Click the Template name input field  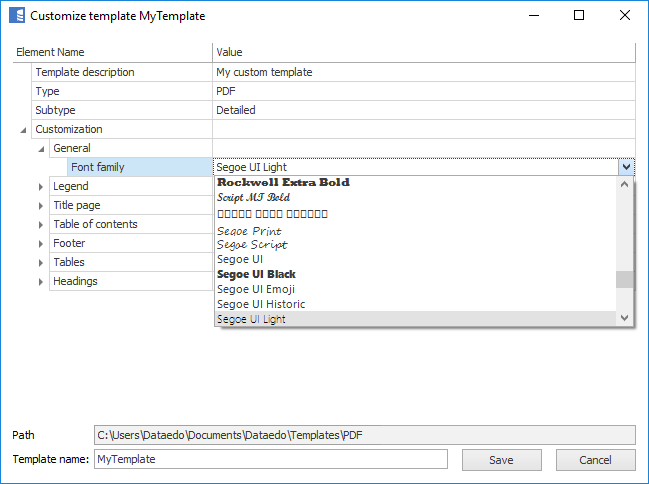click(x=270, y=460)
